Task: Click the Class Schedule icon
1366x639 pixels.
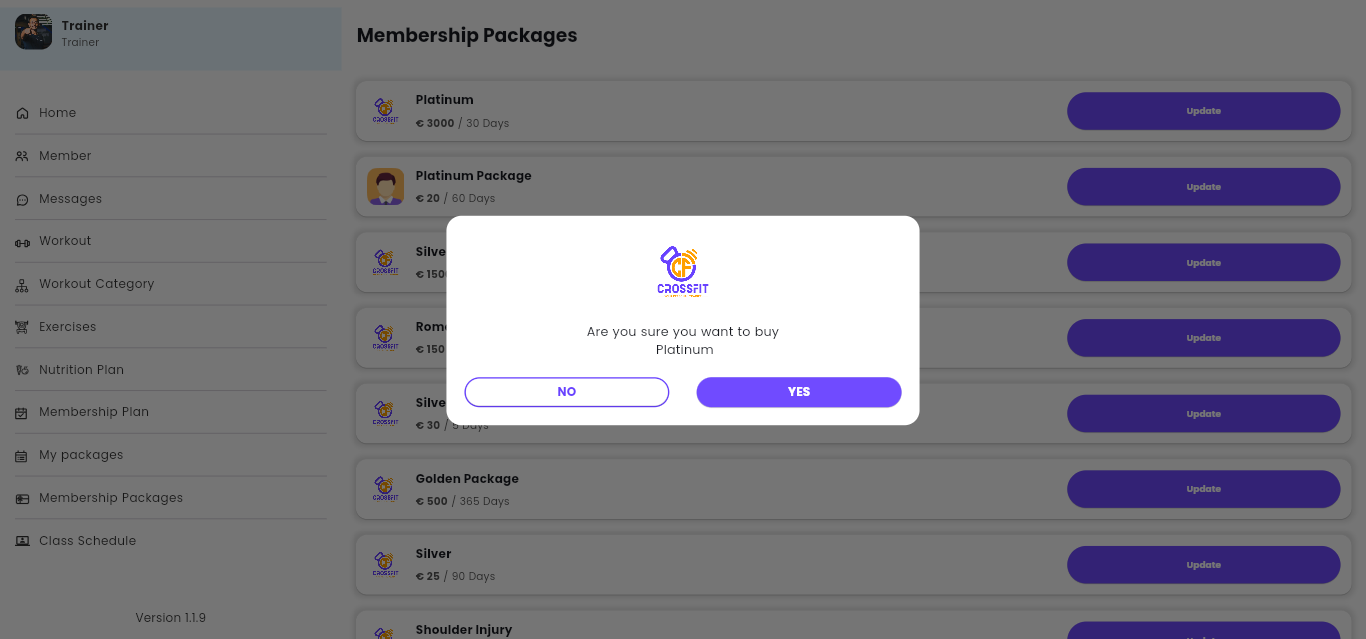Action: point(22,541)
